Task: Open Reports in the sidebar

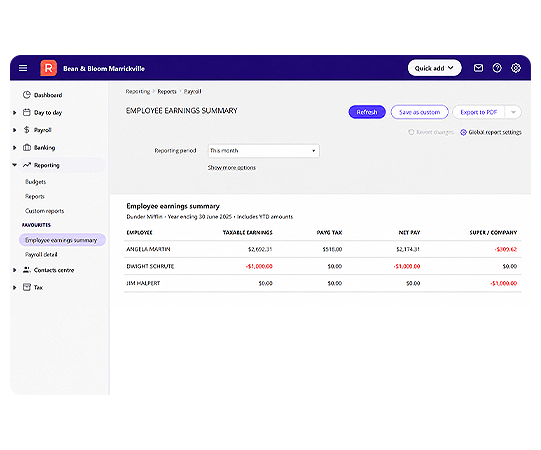Action: (x=35, y=196)
